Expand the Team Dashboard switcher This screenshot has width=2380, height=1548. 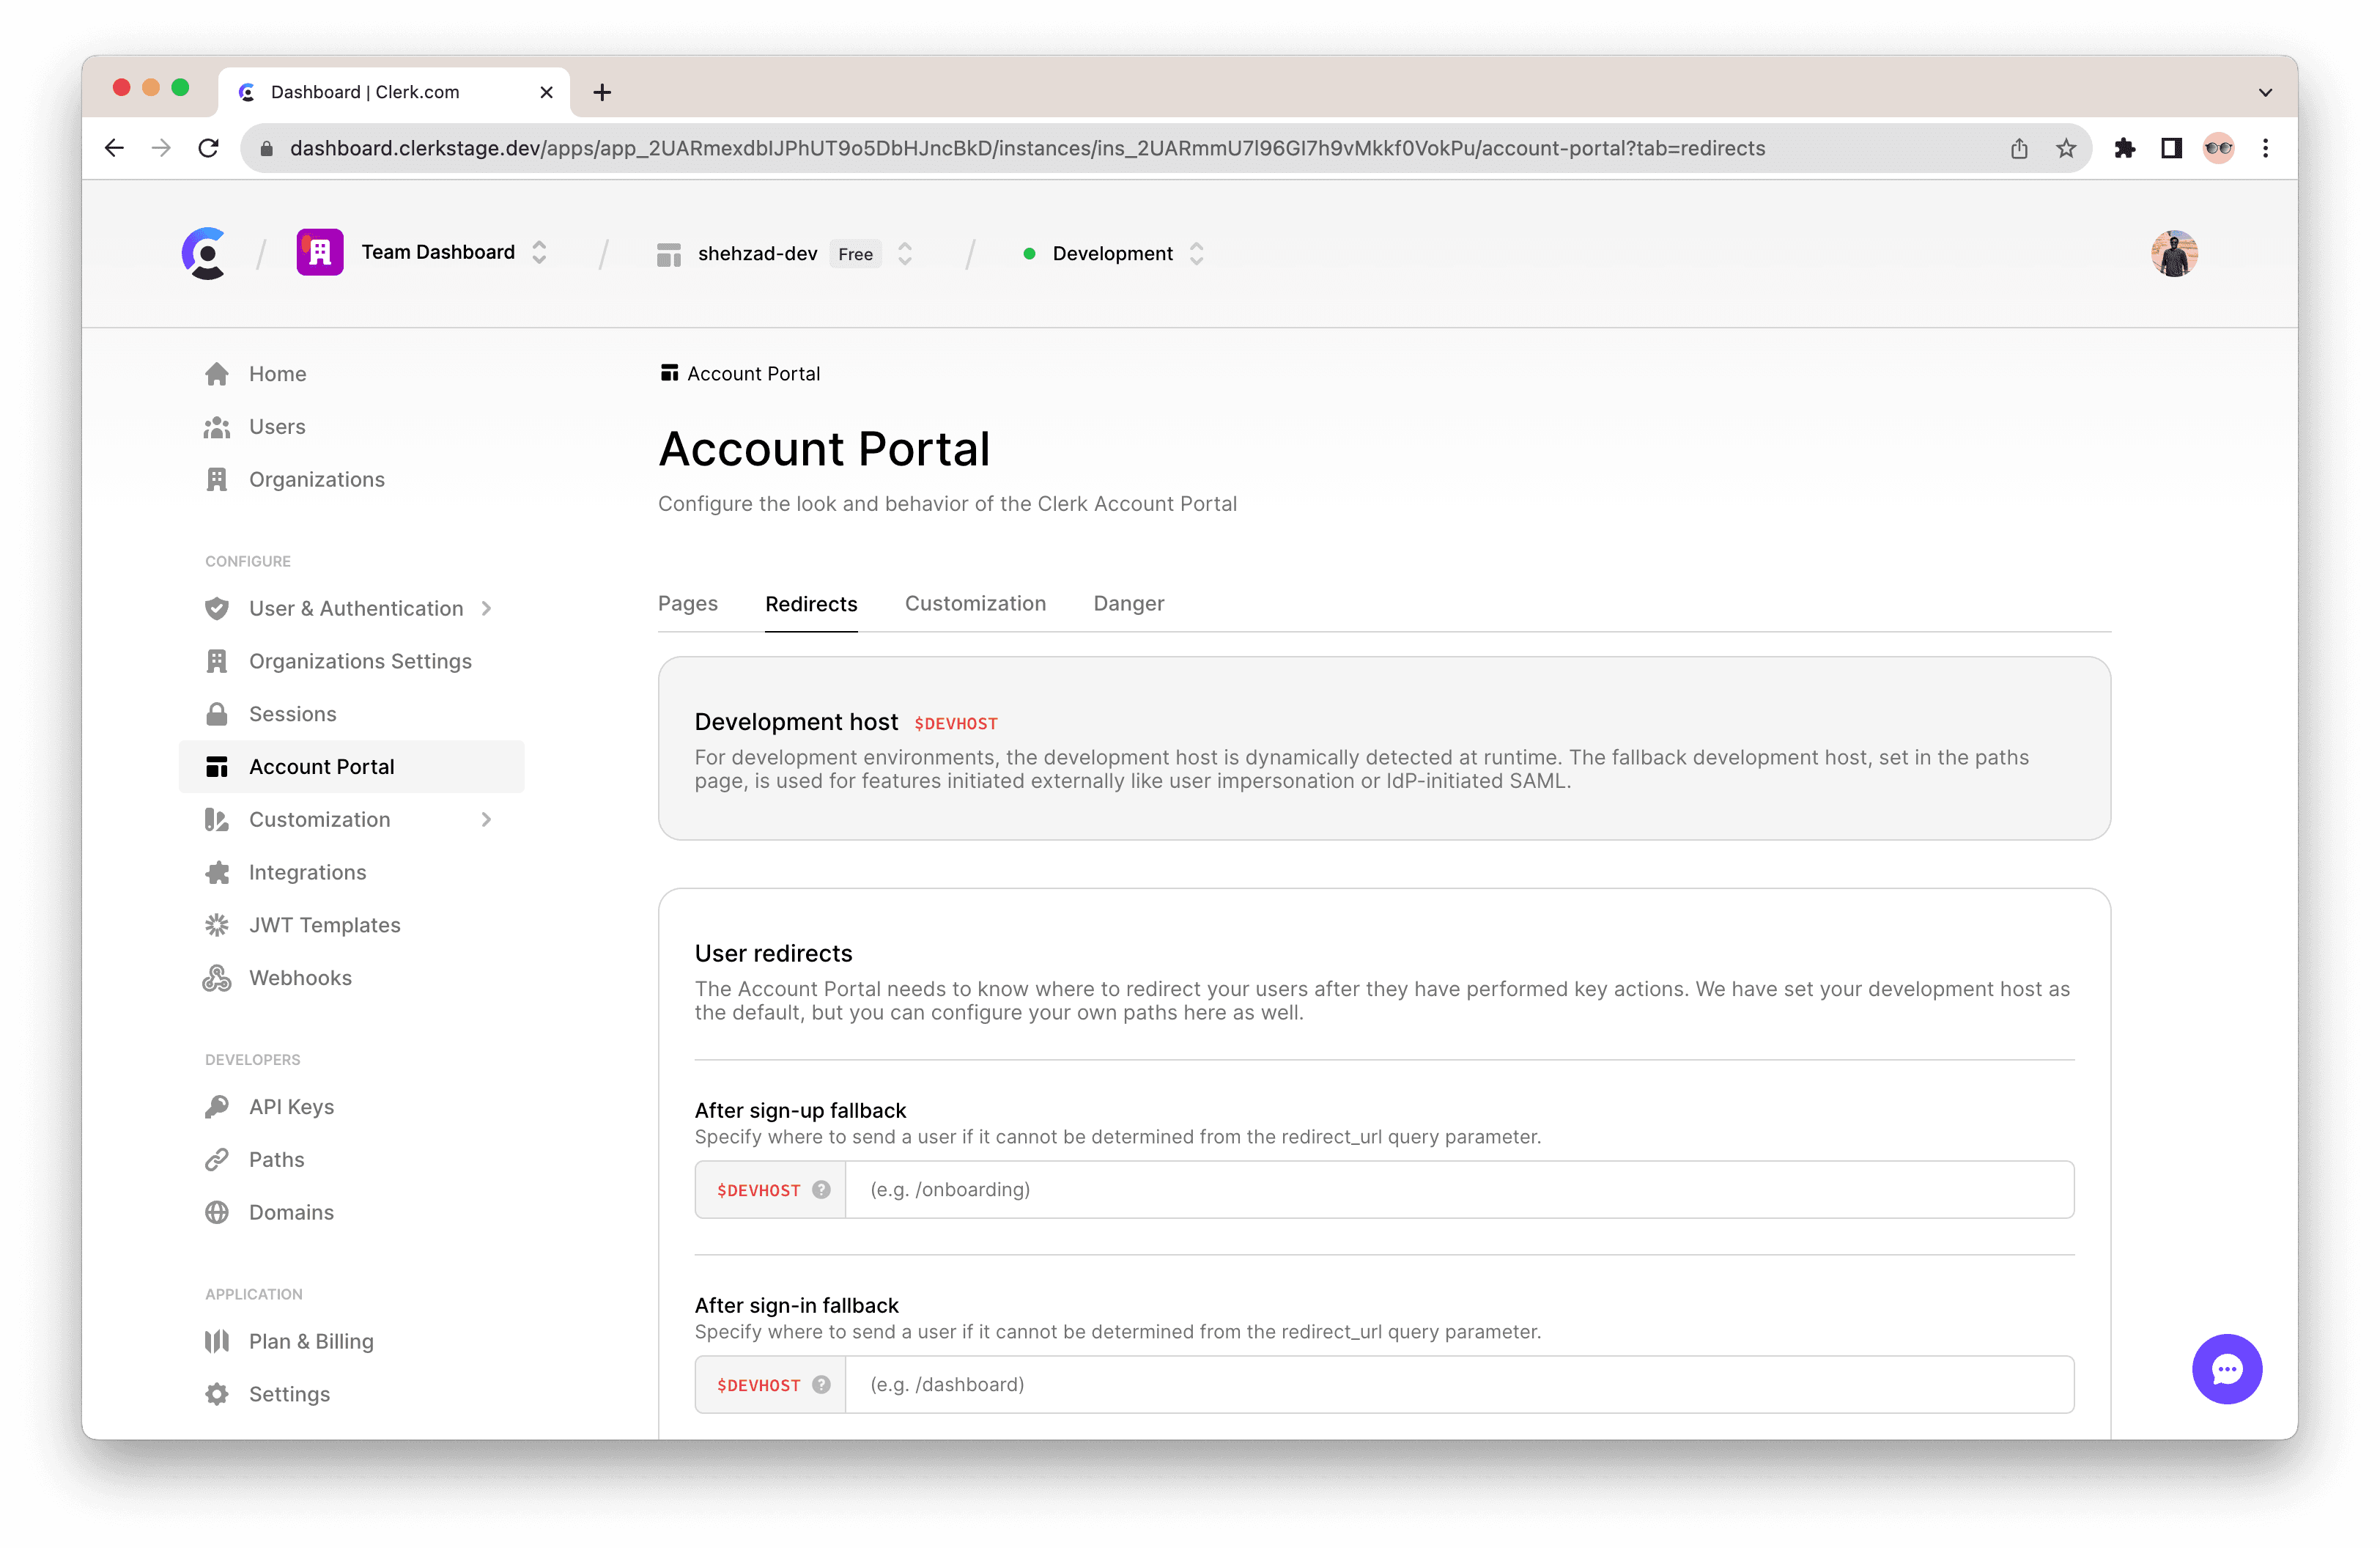click(538, 253)
